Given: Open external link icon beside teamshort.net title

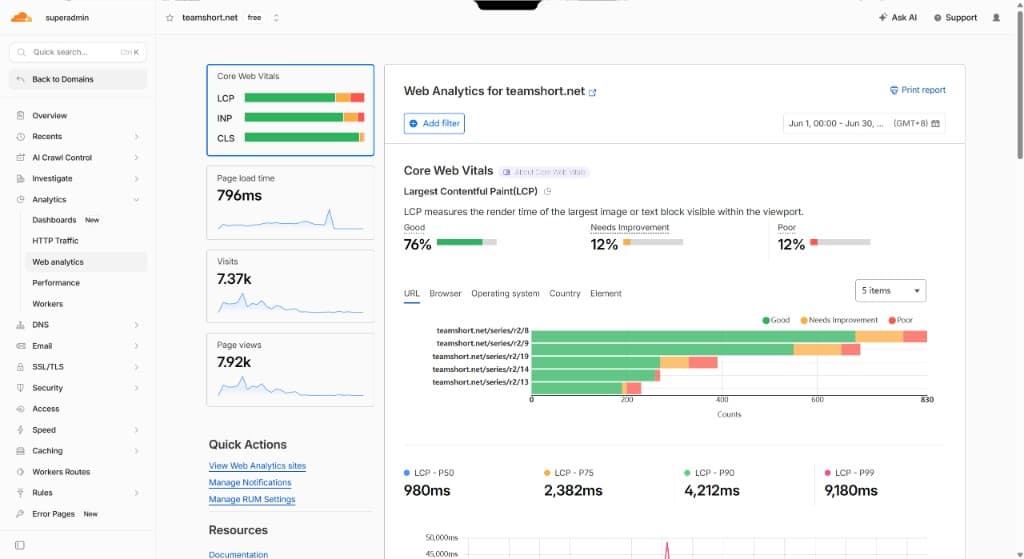Looking at the screenshot, I should (x=592, y=92).
